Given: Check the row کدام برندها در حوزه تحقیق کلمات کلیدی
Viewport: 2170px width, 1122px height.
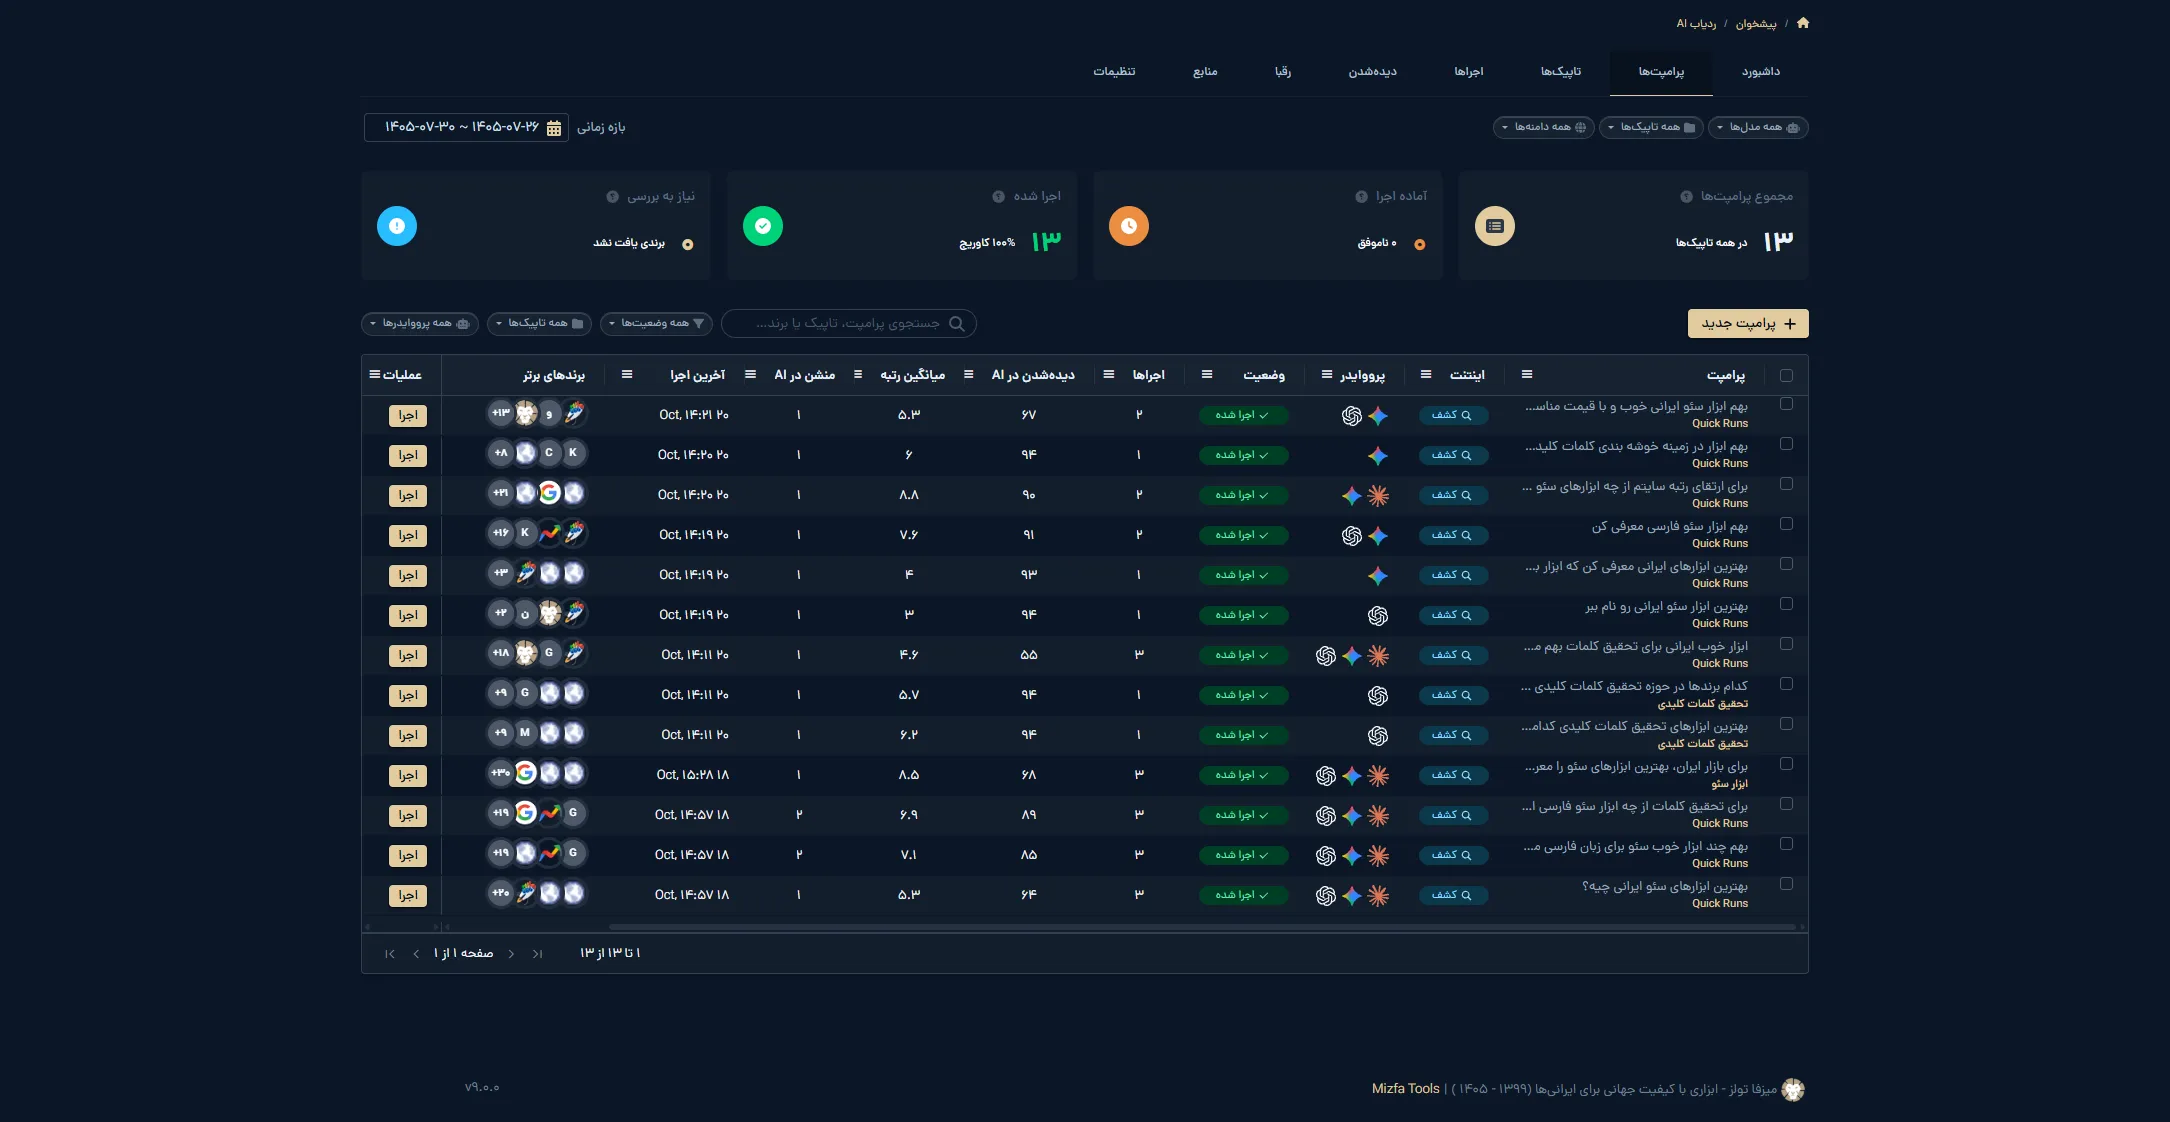Looking at the screenshot, I should point(1786,684).
